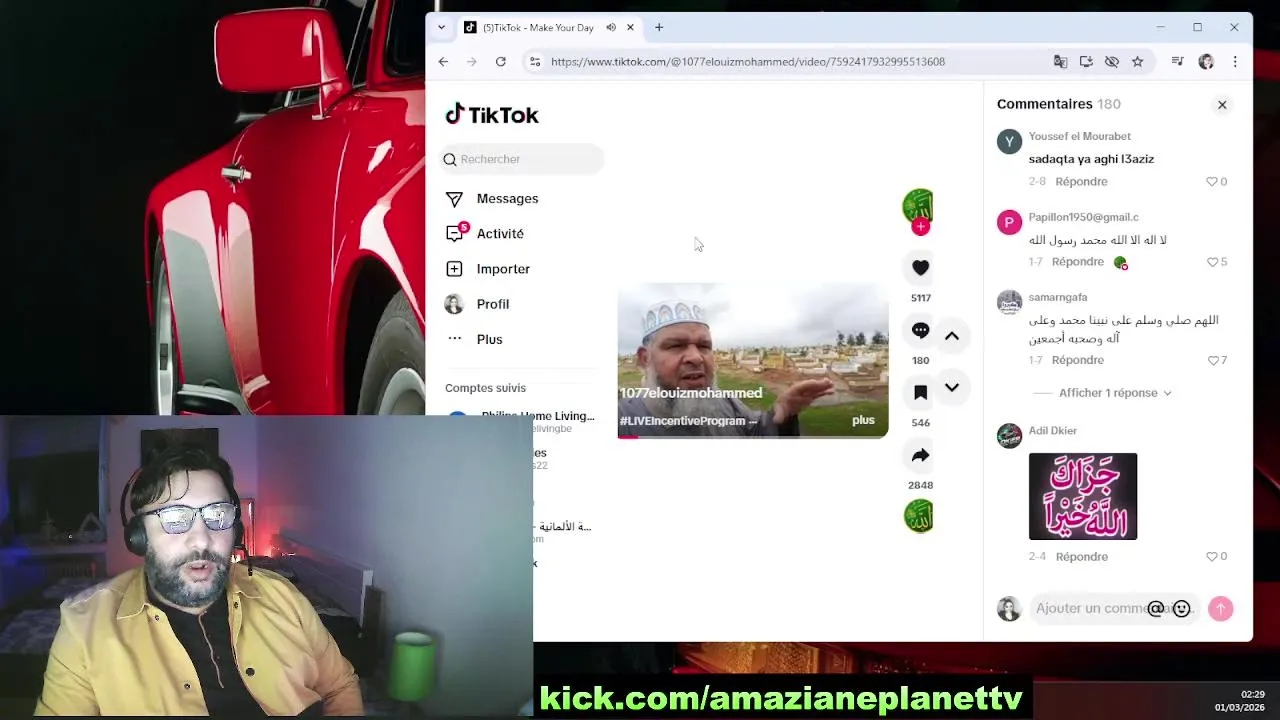Image resolution: width=1280 pixels, height=720 pixels.
Task: Open the TikTok logo home link
Action: tap(492, 115)
